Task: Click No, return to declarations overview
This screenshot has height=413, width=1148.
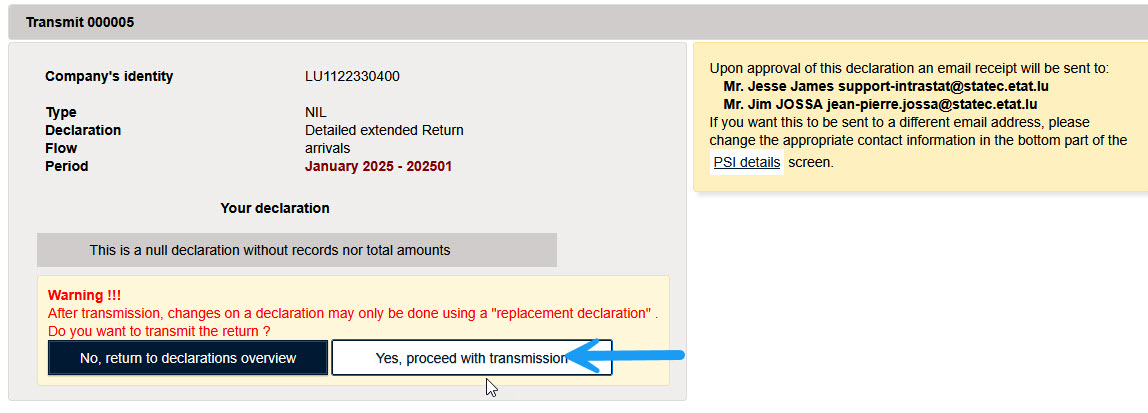Action: [188, 358]
